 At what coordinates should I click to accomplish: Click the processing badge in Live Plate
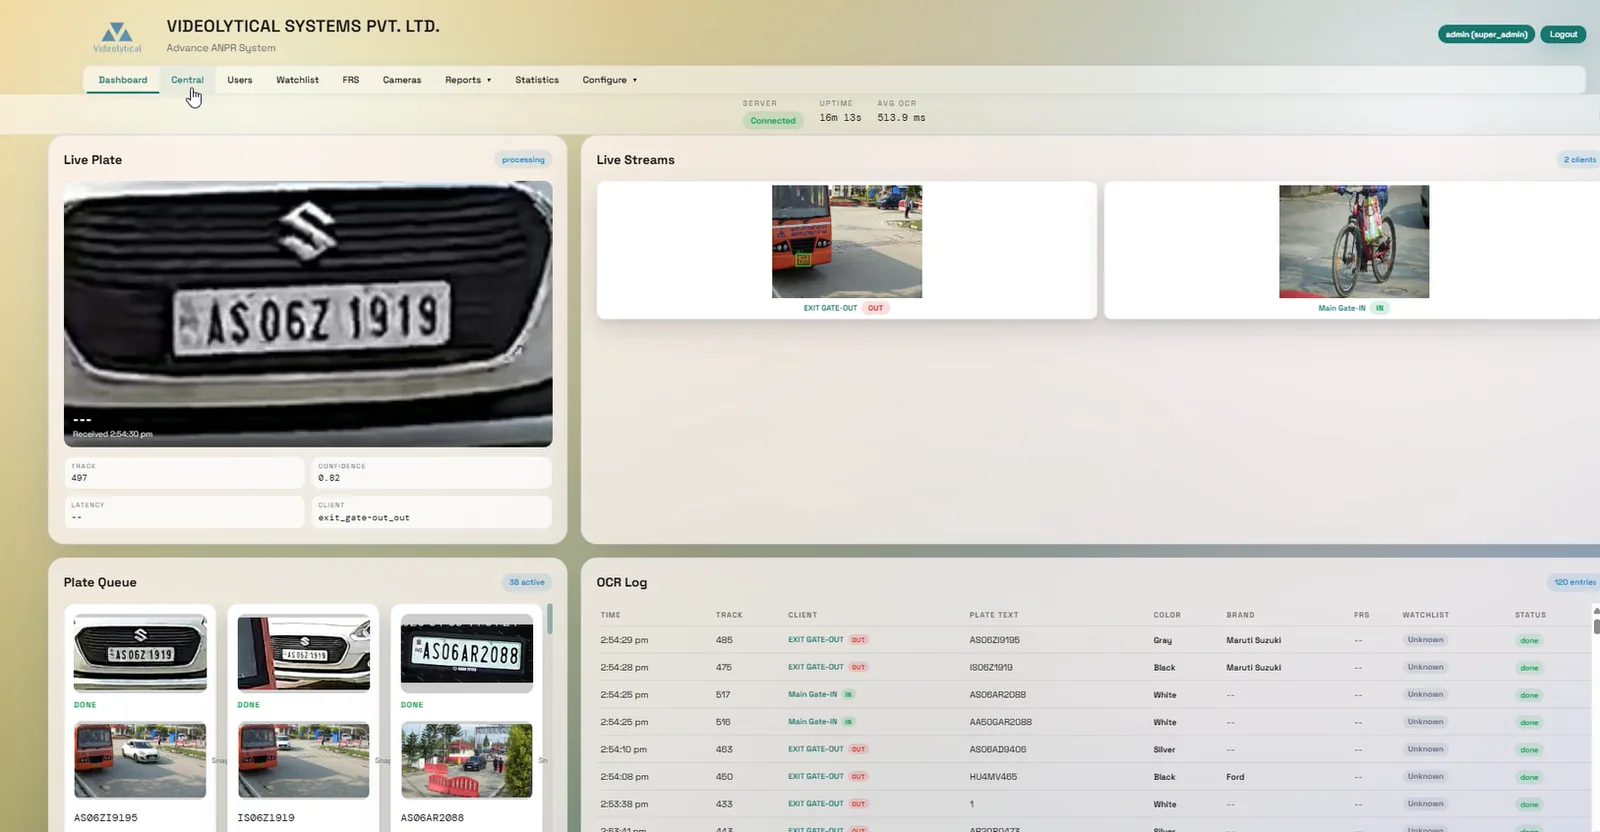coord(523,160)
